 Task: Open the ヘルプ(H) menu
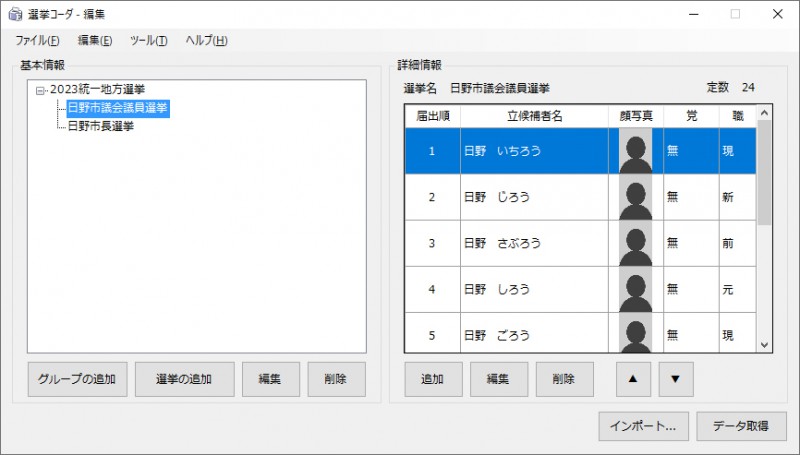206,40
